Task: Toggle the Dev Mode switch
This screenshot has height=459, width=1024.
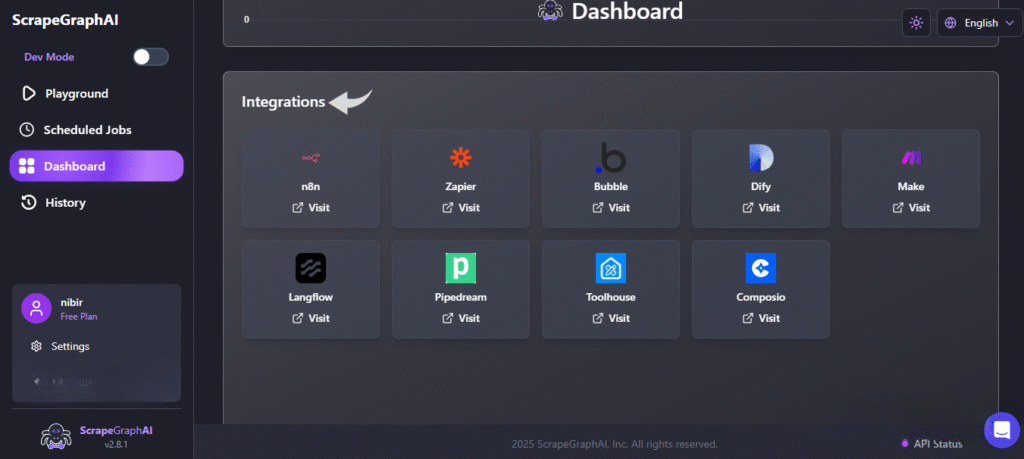Action: 151,57
